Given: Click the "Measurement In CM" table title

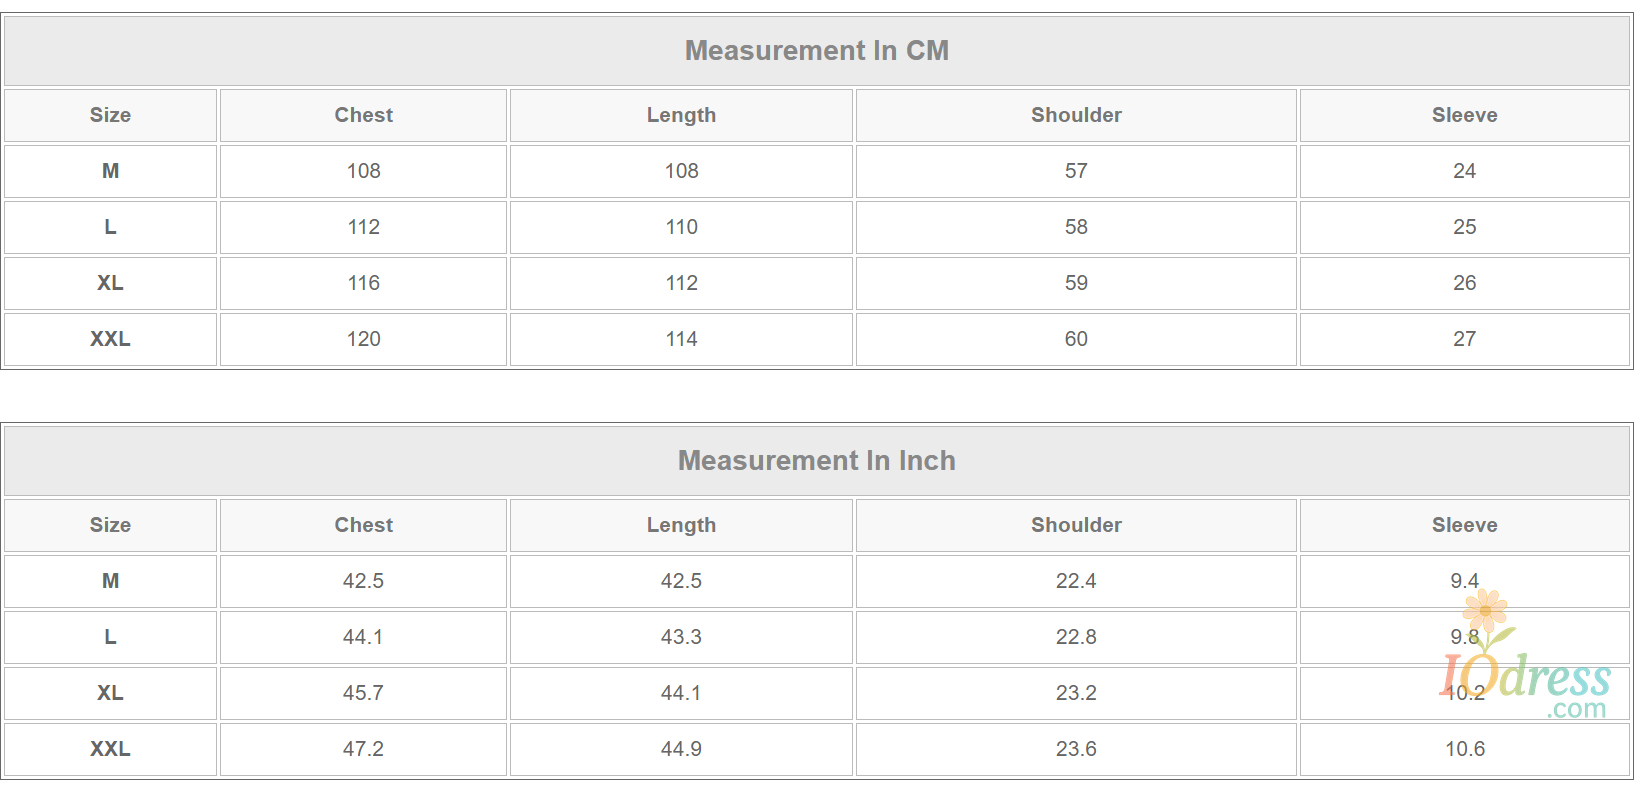Looking at the screenshot, I should click(x=816, y=51).
